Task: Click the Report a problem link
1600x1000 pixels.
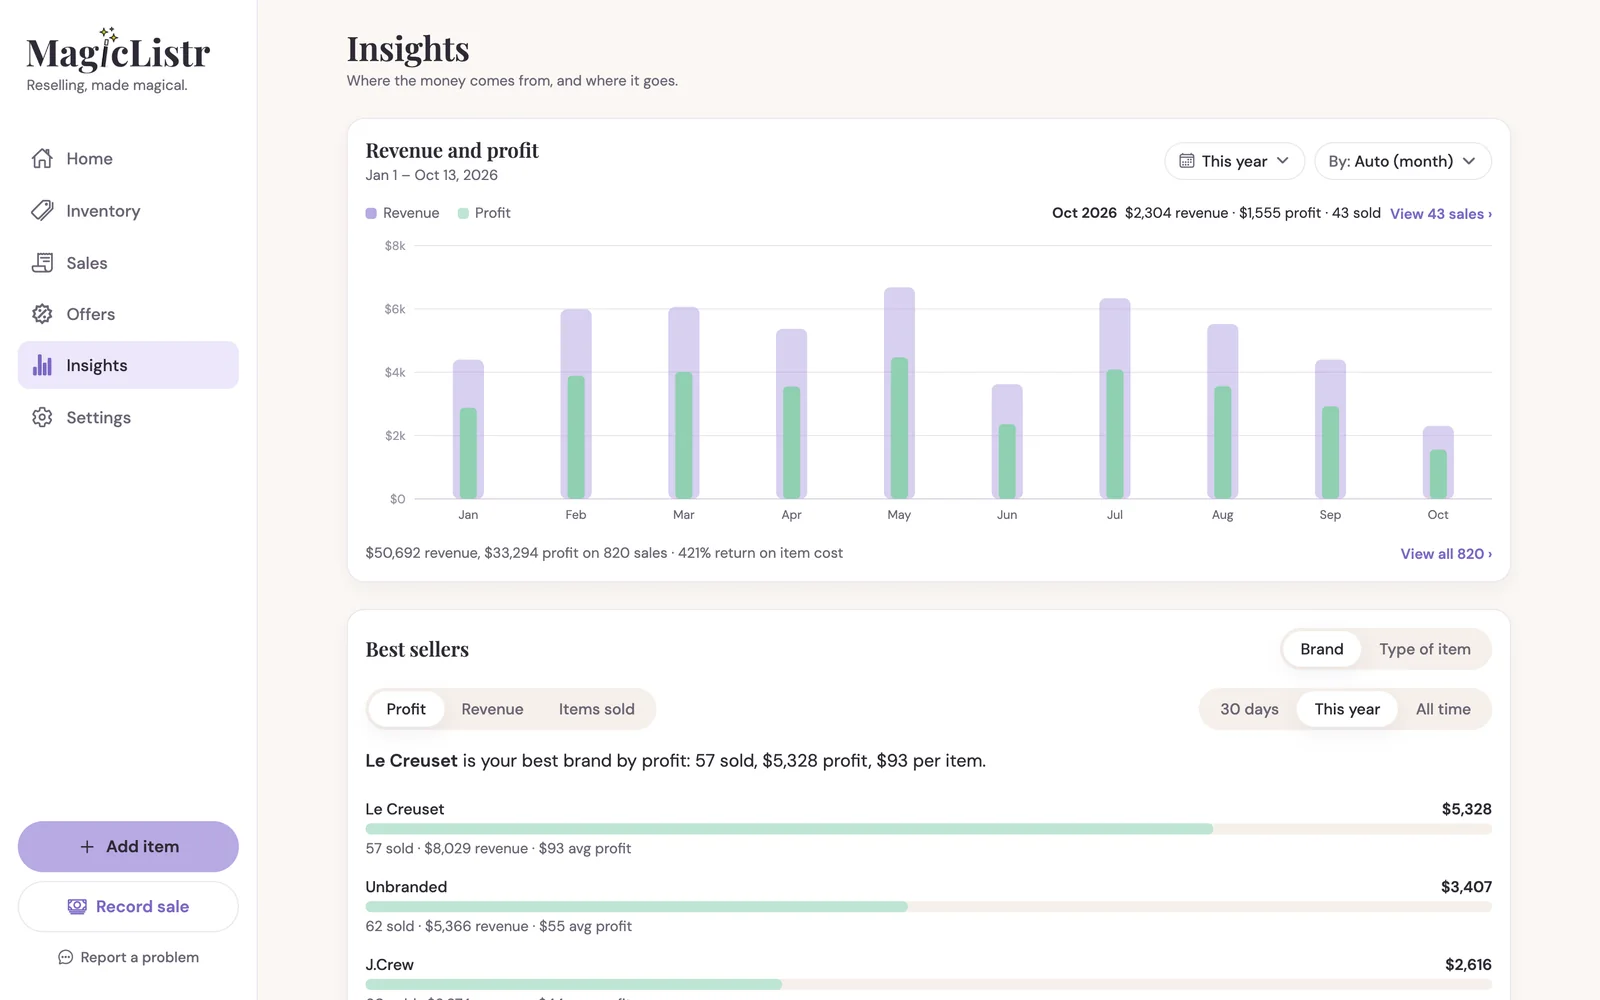Action: pyautogui.click(x=128, y=957)
